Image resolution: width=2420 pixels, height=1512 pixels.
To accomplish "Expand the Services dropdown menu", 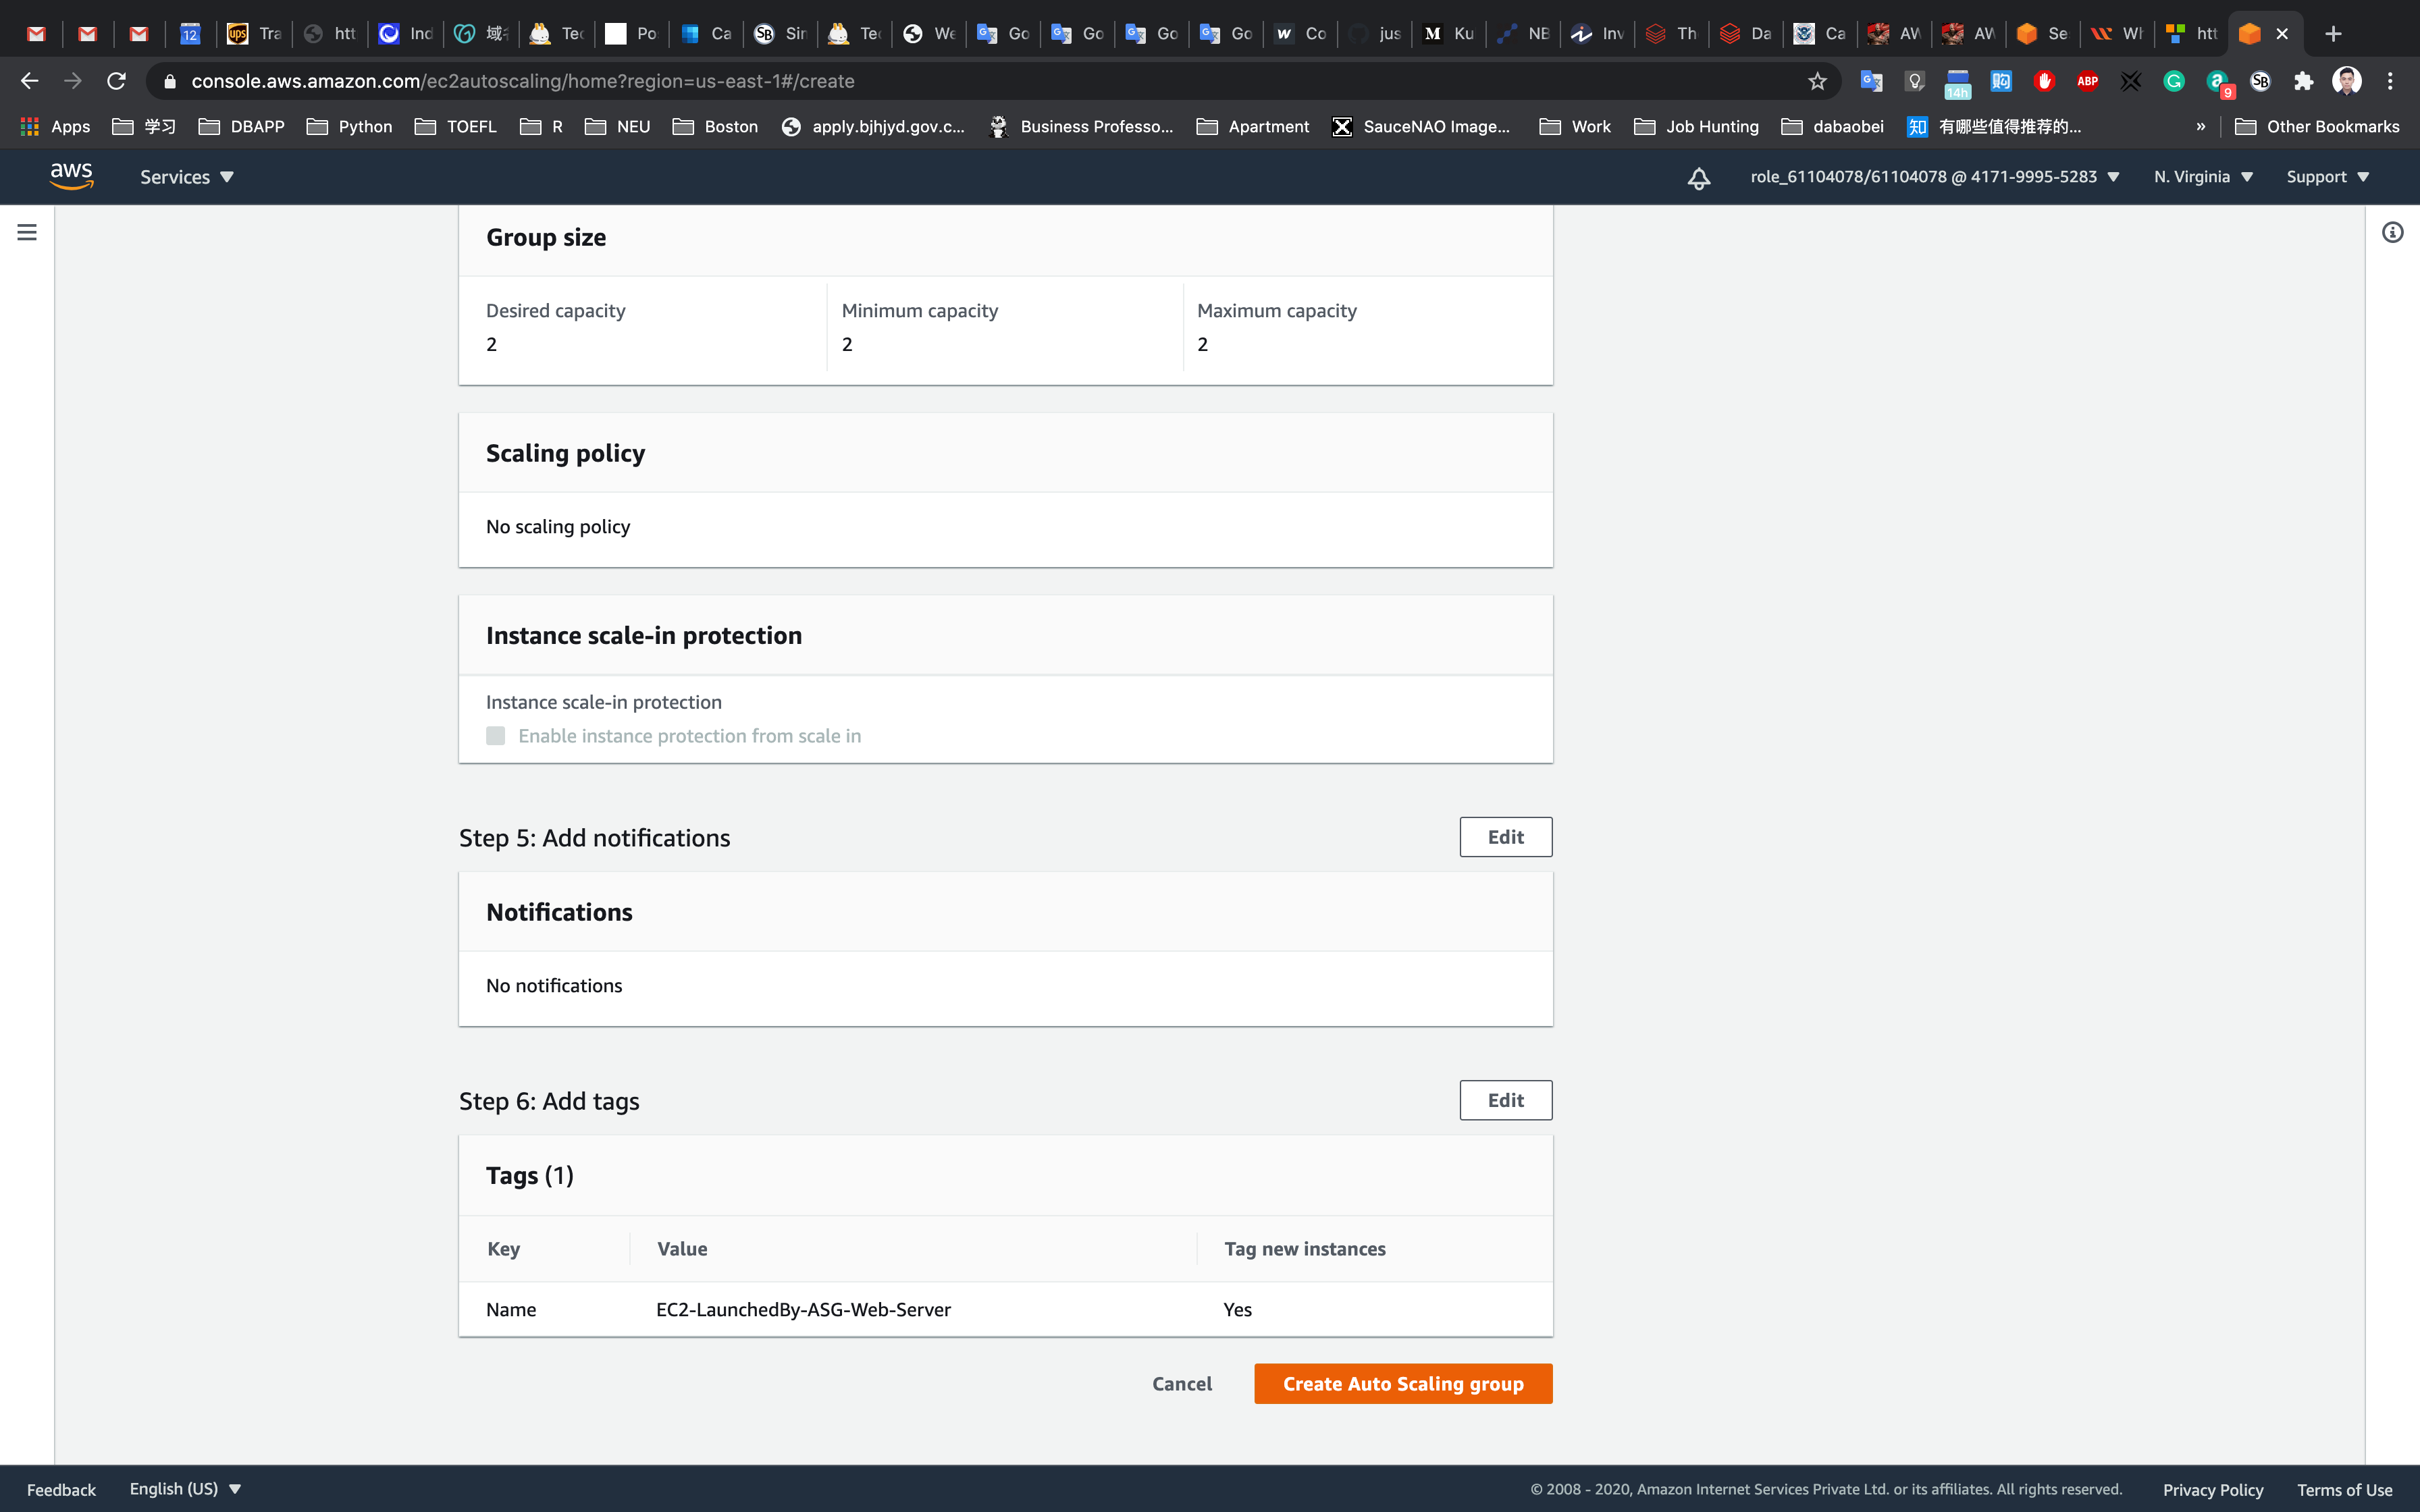I will pyautogui.click(x=186, y=177).
